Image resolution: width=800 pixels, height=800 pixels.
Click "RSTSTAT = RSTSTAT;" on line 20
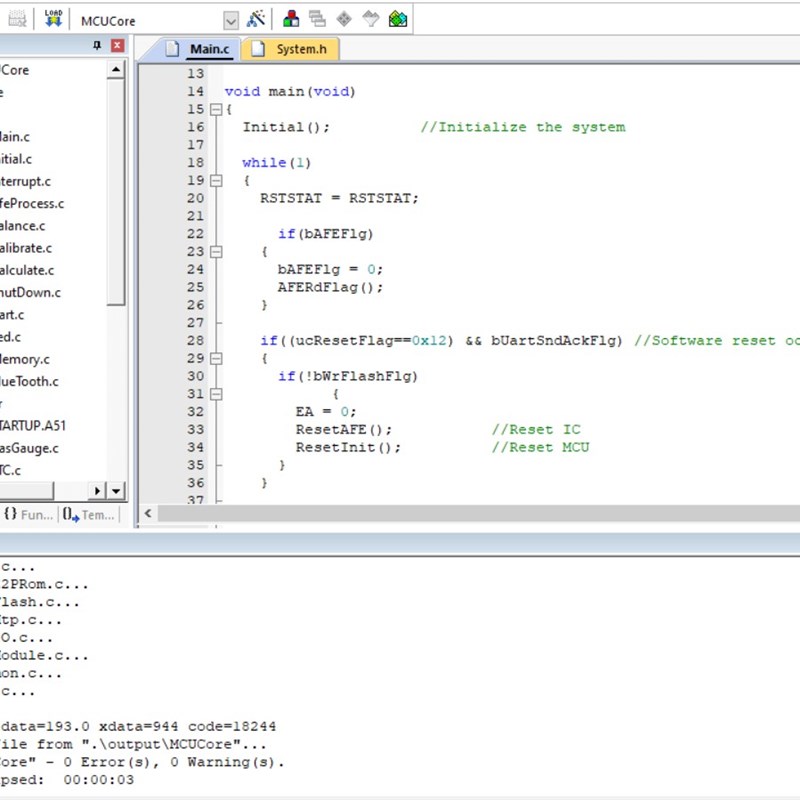coord(339,198)
